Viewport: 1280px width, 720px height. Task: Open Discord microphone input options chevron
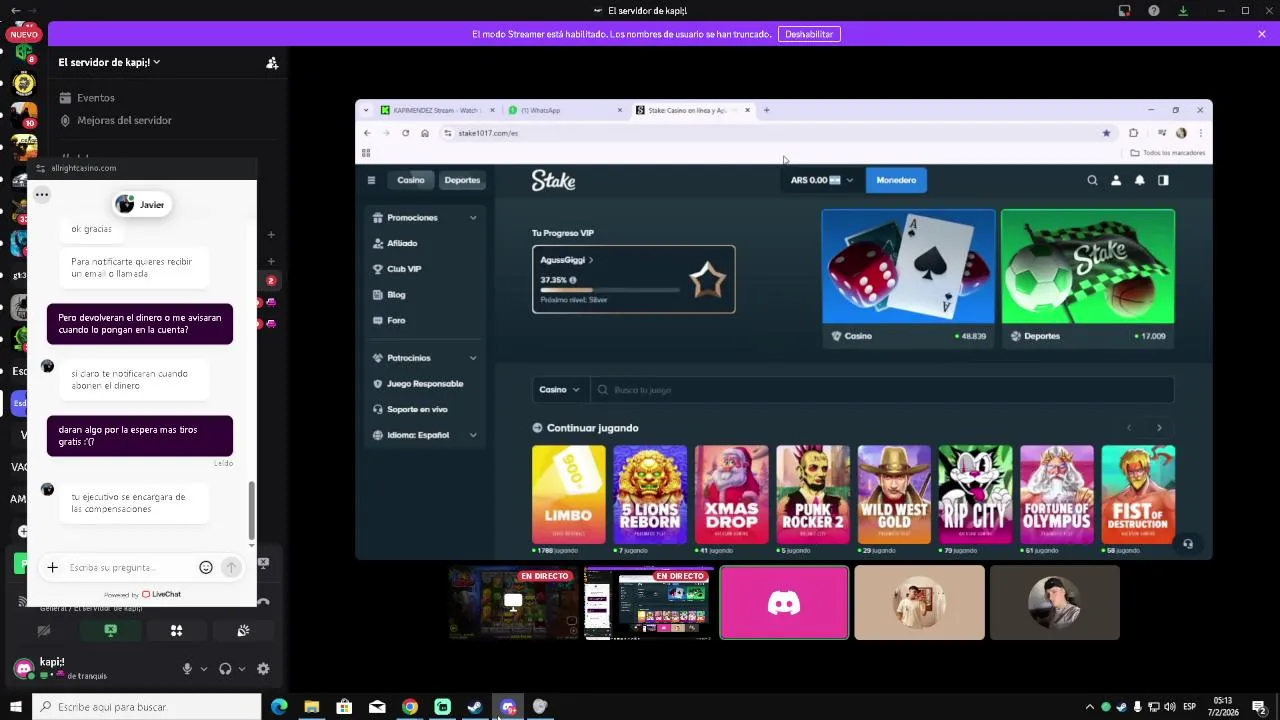(204, 669)
